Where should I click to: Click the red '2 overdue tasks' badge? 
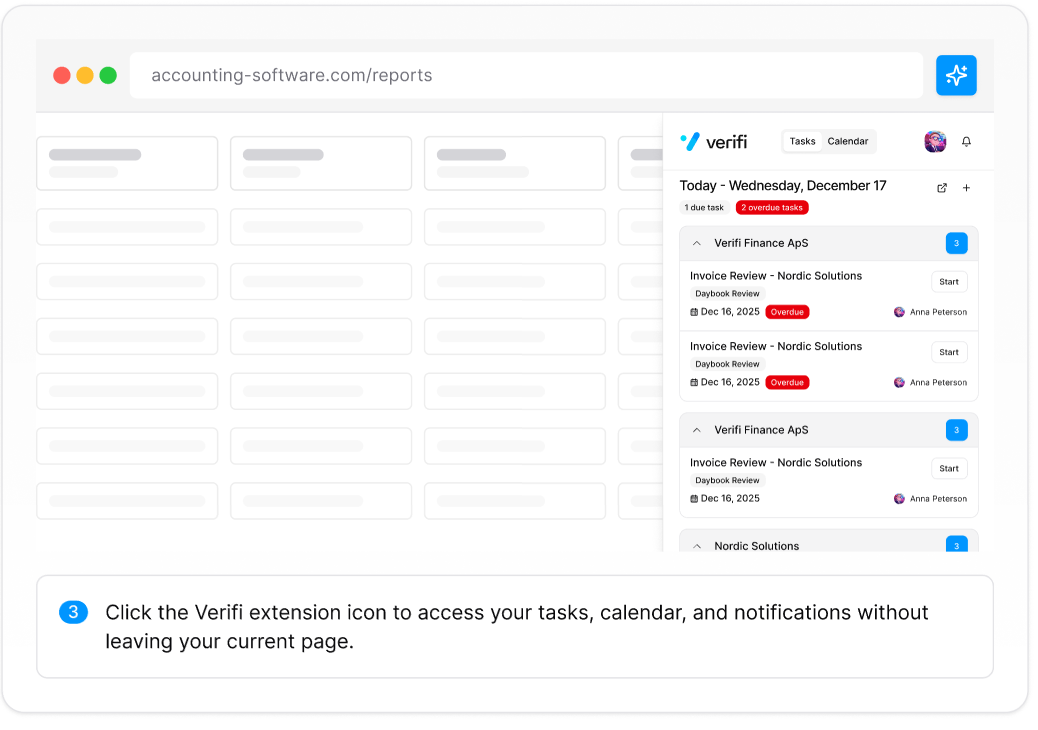click(772, 208)
